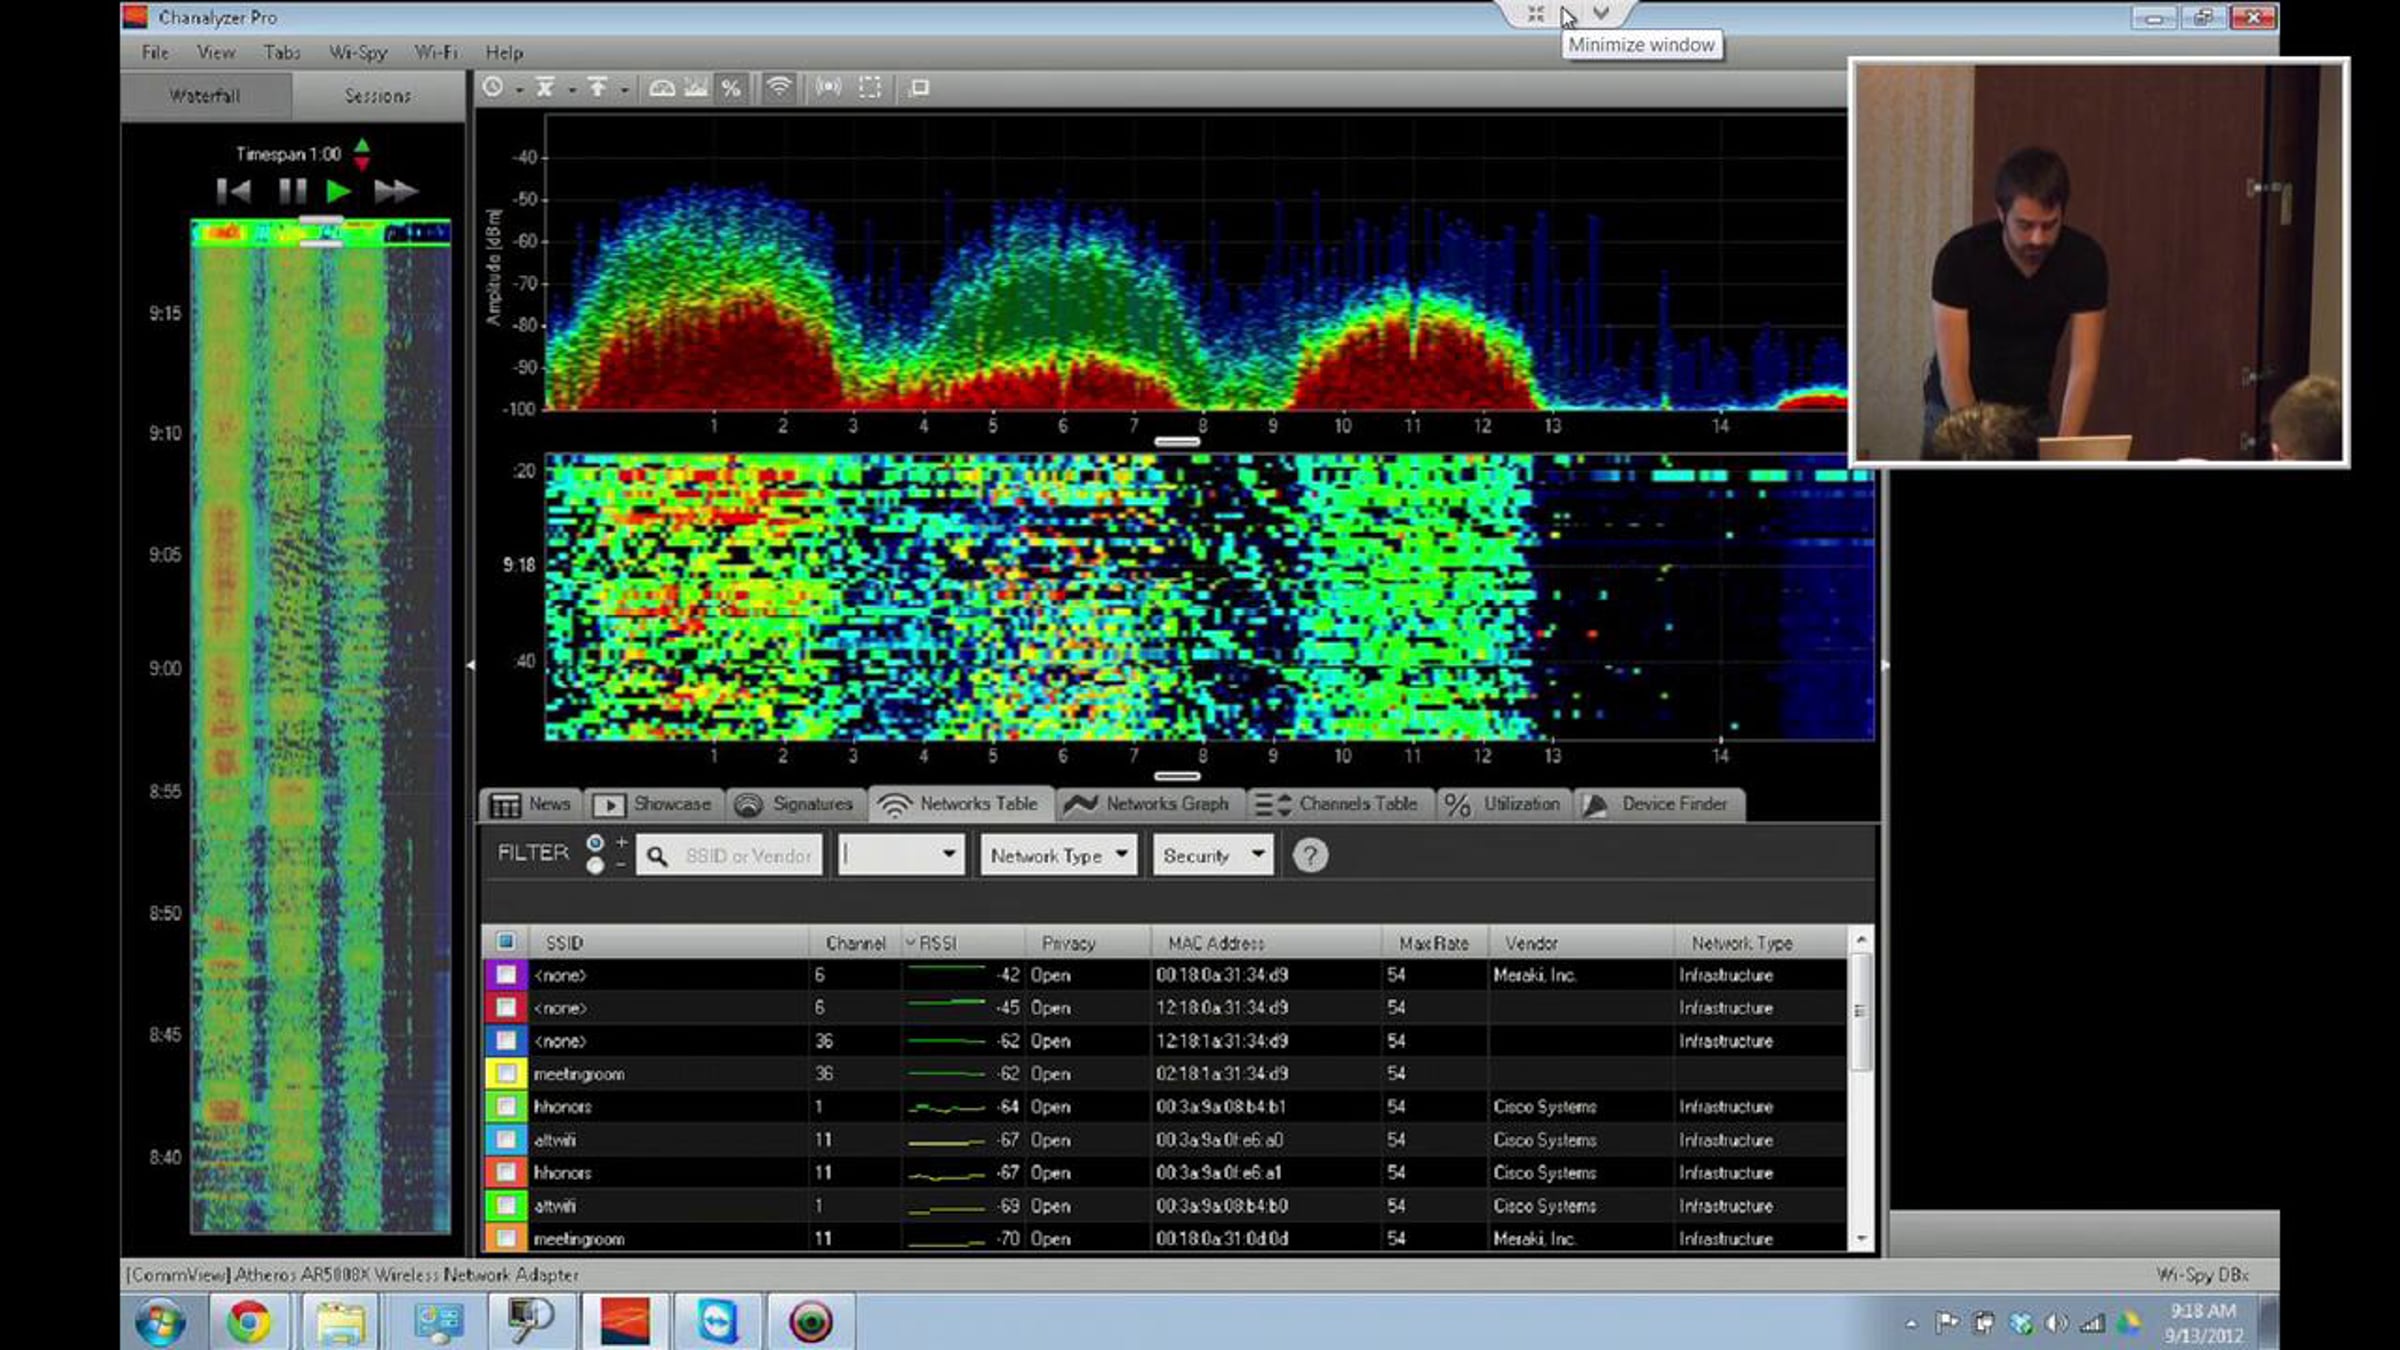Click the filter help question mark icon
Image resolution: width=2400 pixels, height=1350 pixels.
point(1309,856)
